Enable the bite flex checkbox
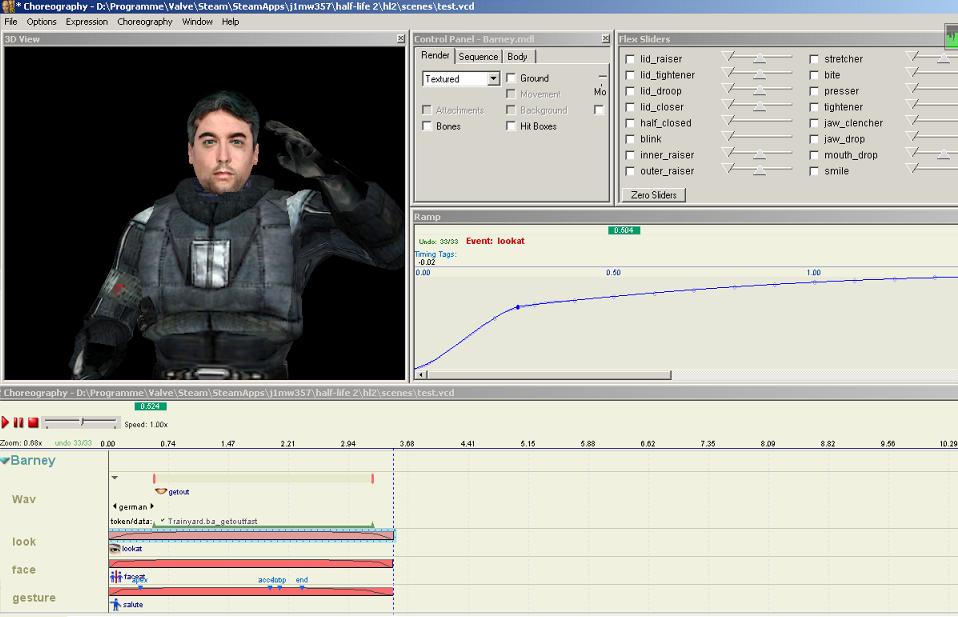Screen dimensions: 958x617 pyautogui.click(x=814, y=75)
